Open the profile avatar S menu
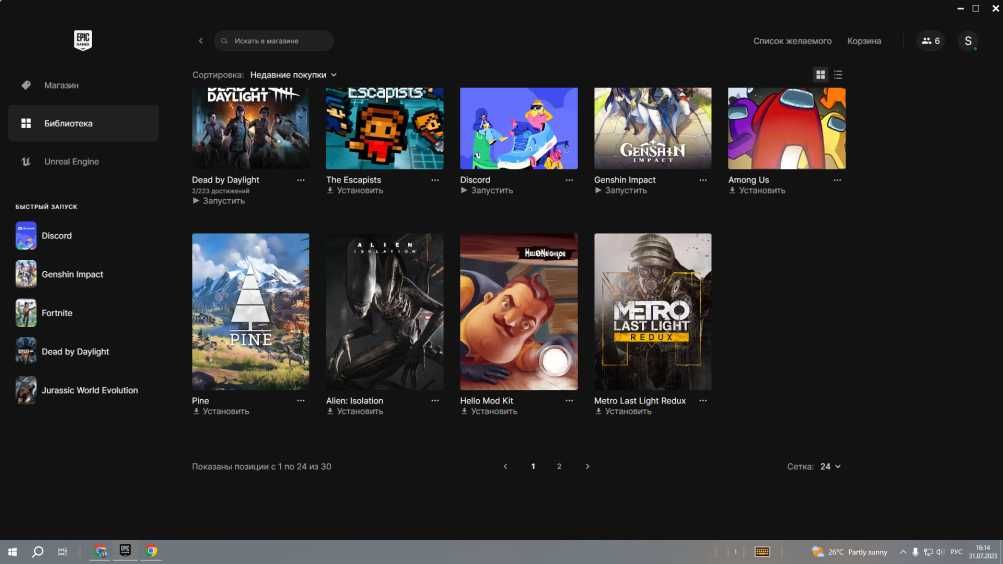Screen dimensions: 1003x564 point(968,41)
